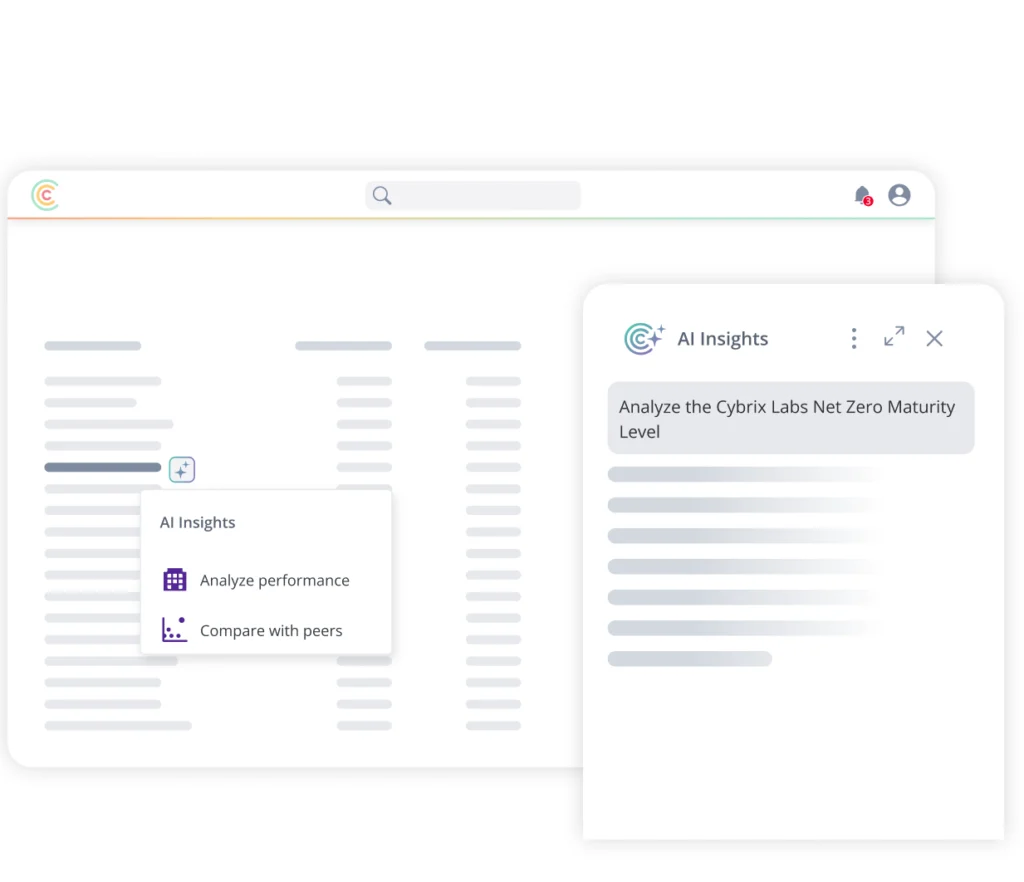Click the AI Insights panel title text
Screen dimensions: 1024x882
pyautogui.click(x=722, y=339)
